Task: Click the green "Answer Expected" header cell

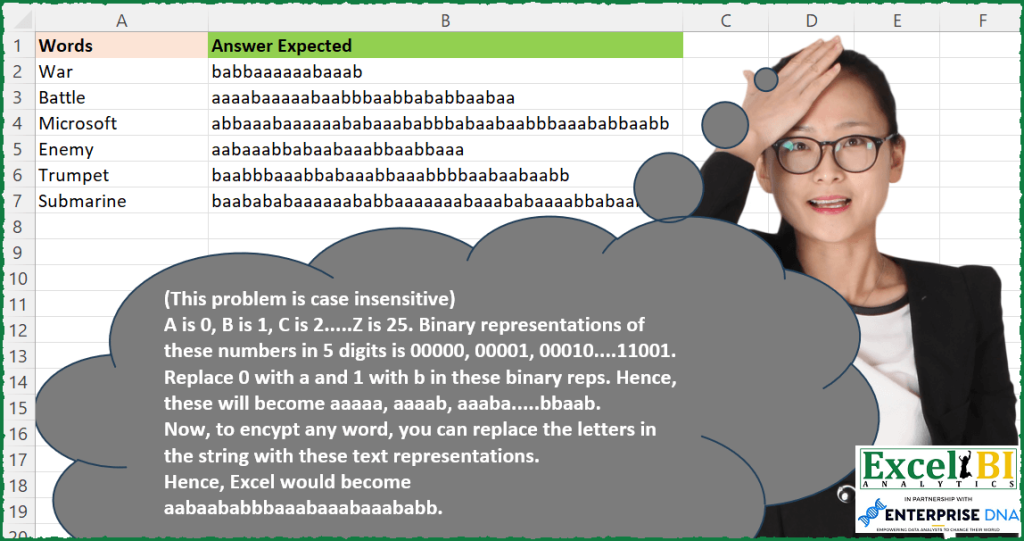Action: click(x=445, y=46)
